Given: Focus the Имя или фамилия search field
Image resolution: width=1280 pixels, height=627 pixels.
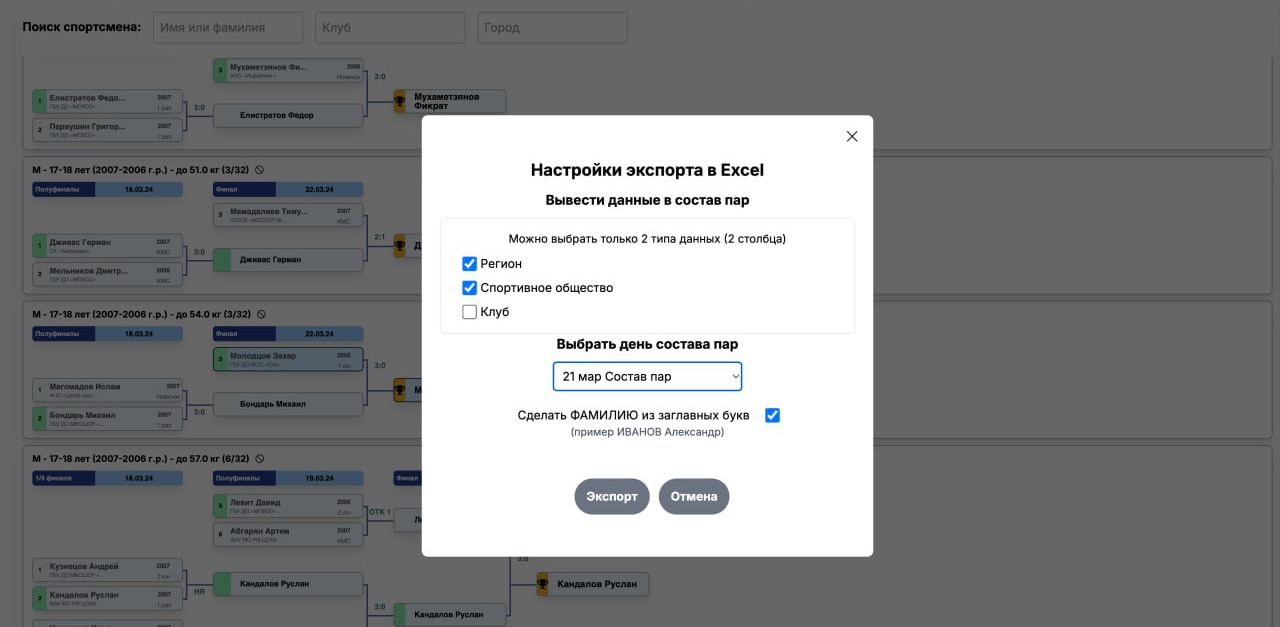Looking at the screenshot, I should (228, 28).
